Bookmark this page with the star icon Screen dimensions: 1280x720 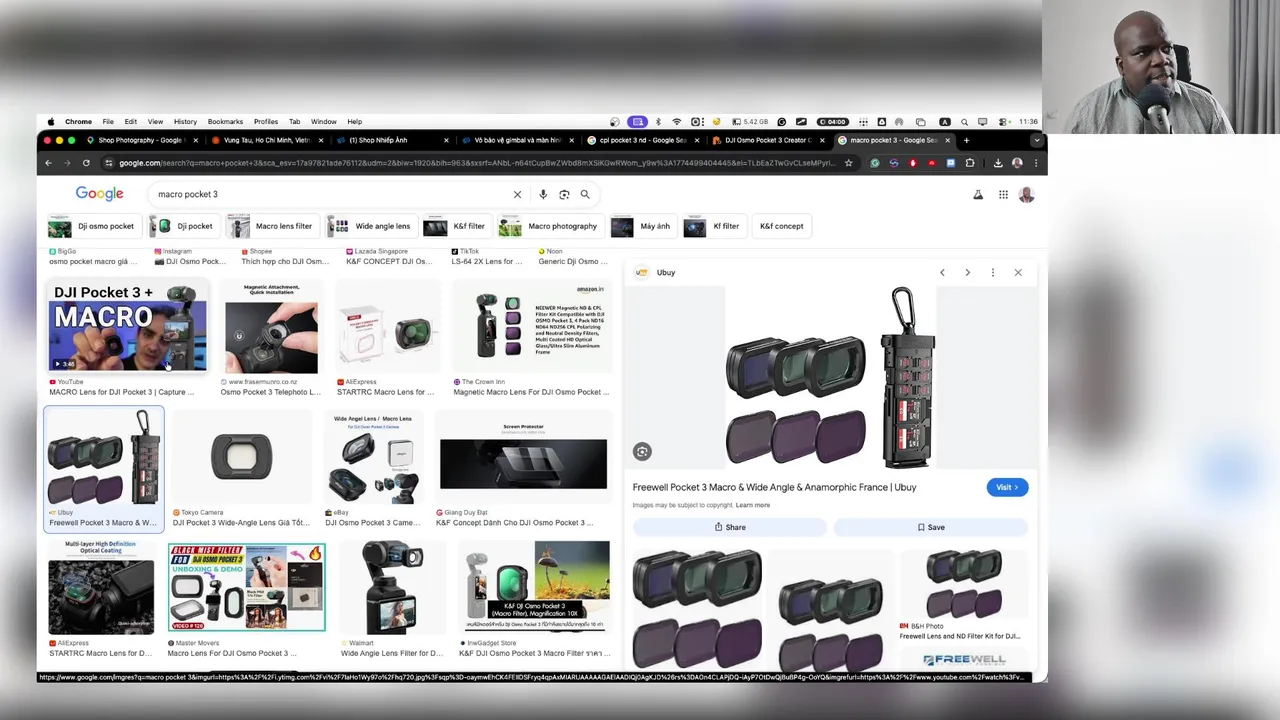[x=848, y=163]
